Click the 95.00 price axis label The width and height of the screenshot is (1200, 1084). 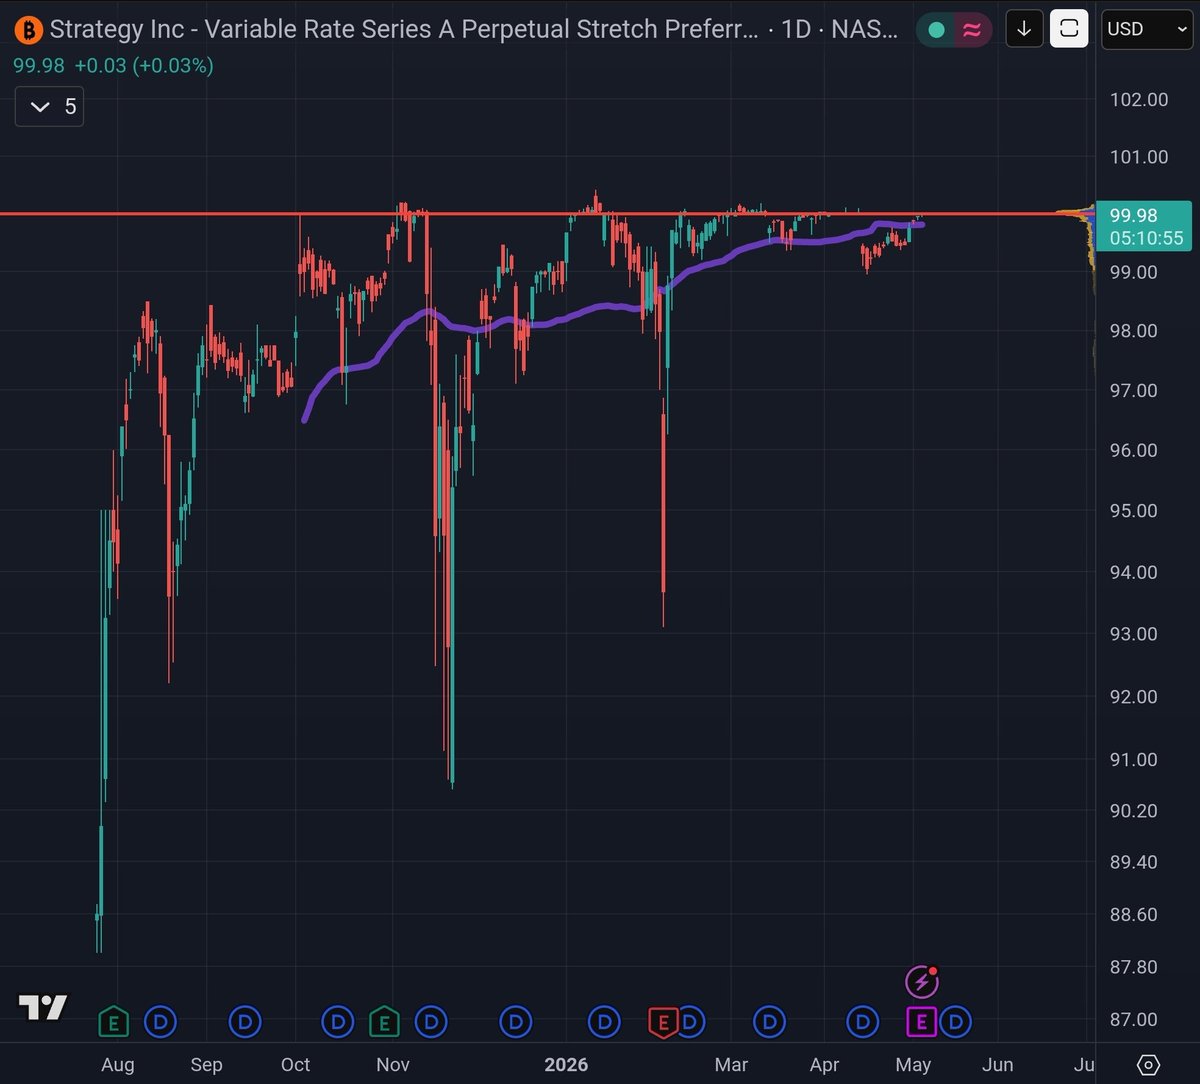tap(1134, 510)
